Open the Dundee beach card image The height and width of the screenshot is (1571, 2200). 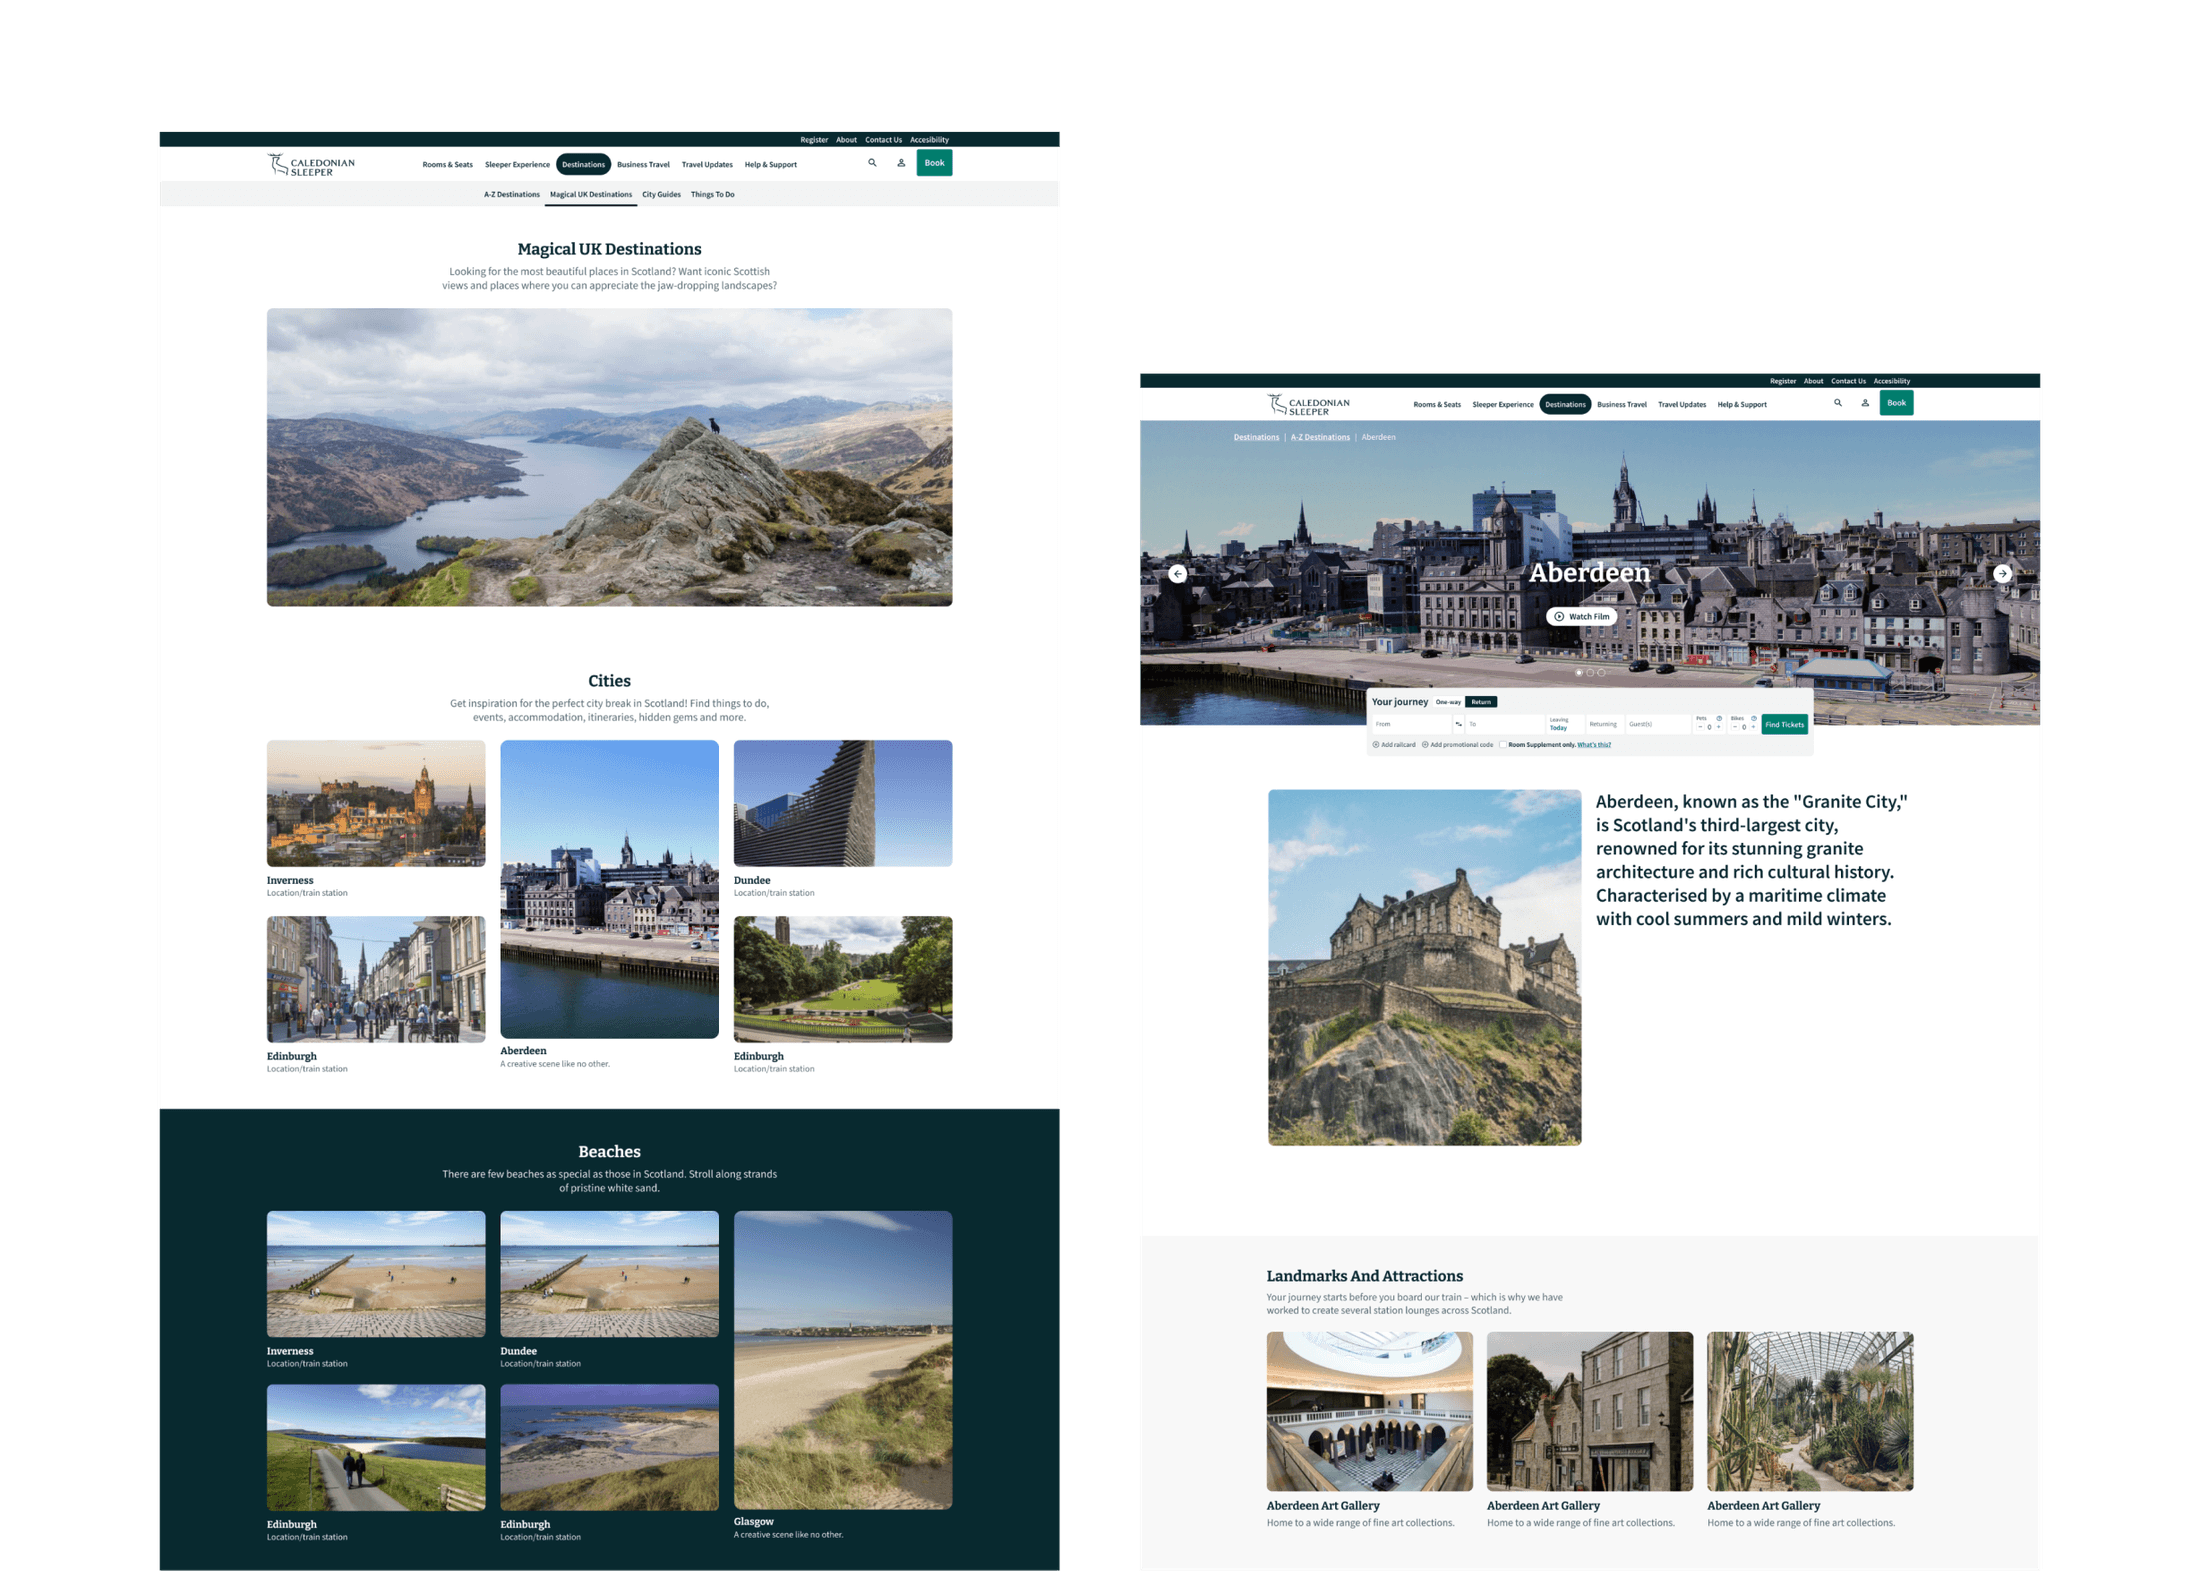coord(609,1274)
